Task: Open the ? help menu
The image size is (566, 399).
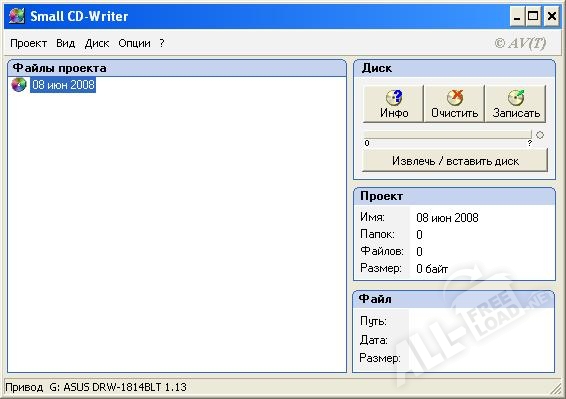Action: pyautogui.click(x=162, y=43)
